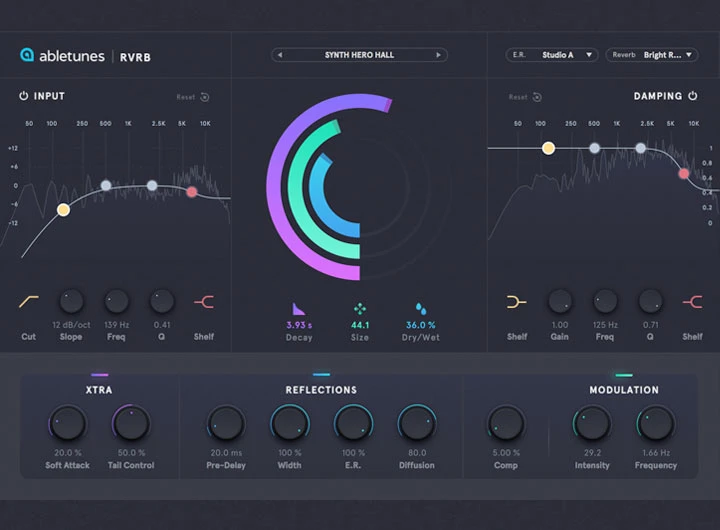Image resolution: width=720 pixels, height=530 pixels.
Task: Select the red Input EQ node
Action: point(192,192)
